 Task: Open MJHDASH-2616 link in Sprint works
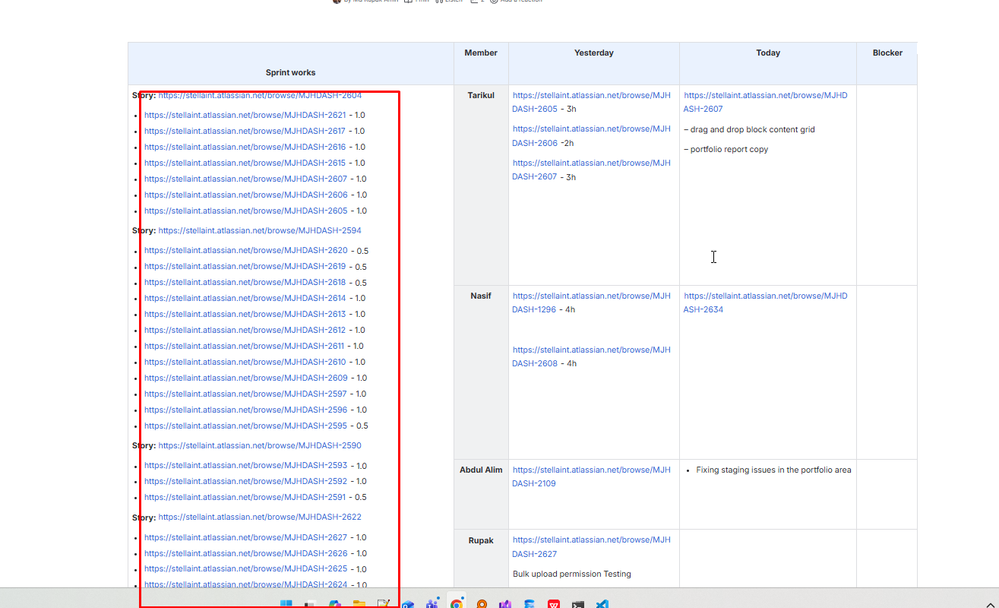click(x=245, y=147)
